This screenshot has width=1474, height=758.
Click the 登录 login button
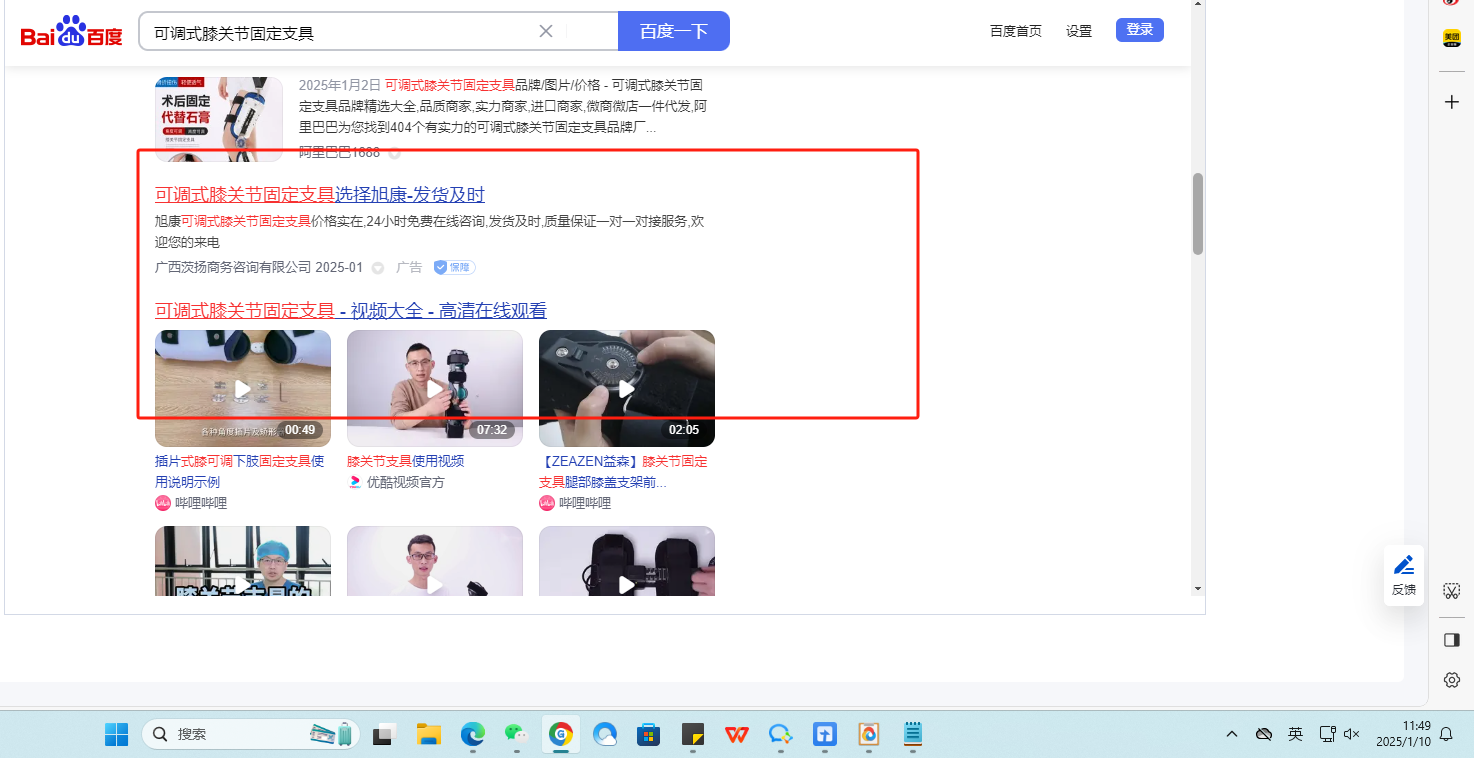pos(1140,30)
